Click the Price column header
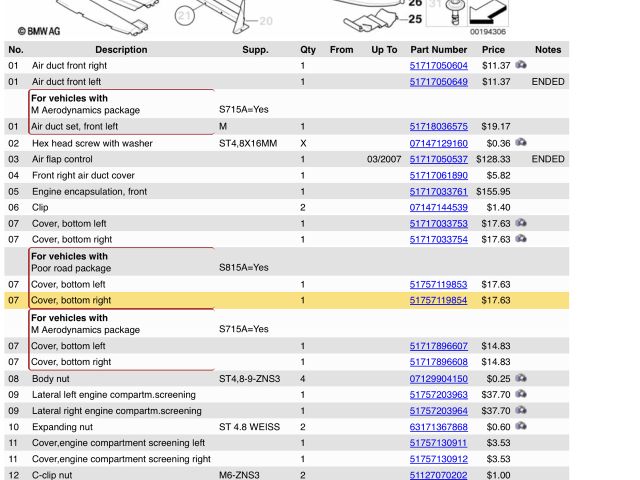The image size is (640, 480). tap(493, 49)
